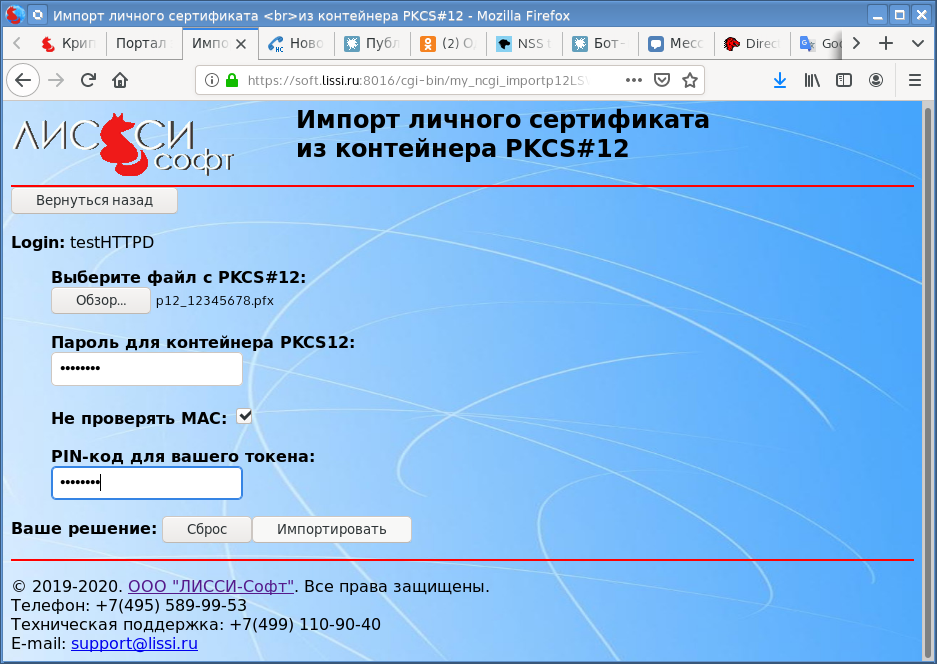Open the Library bookmarks and history icon
Screen dimensions: 937x664
812,80
